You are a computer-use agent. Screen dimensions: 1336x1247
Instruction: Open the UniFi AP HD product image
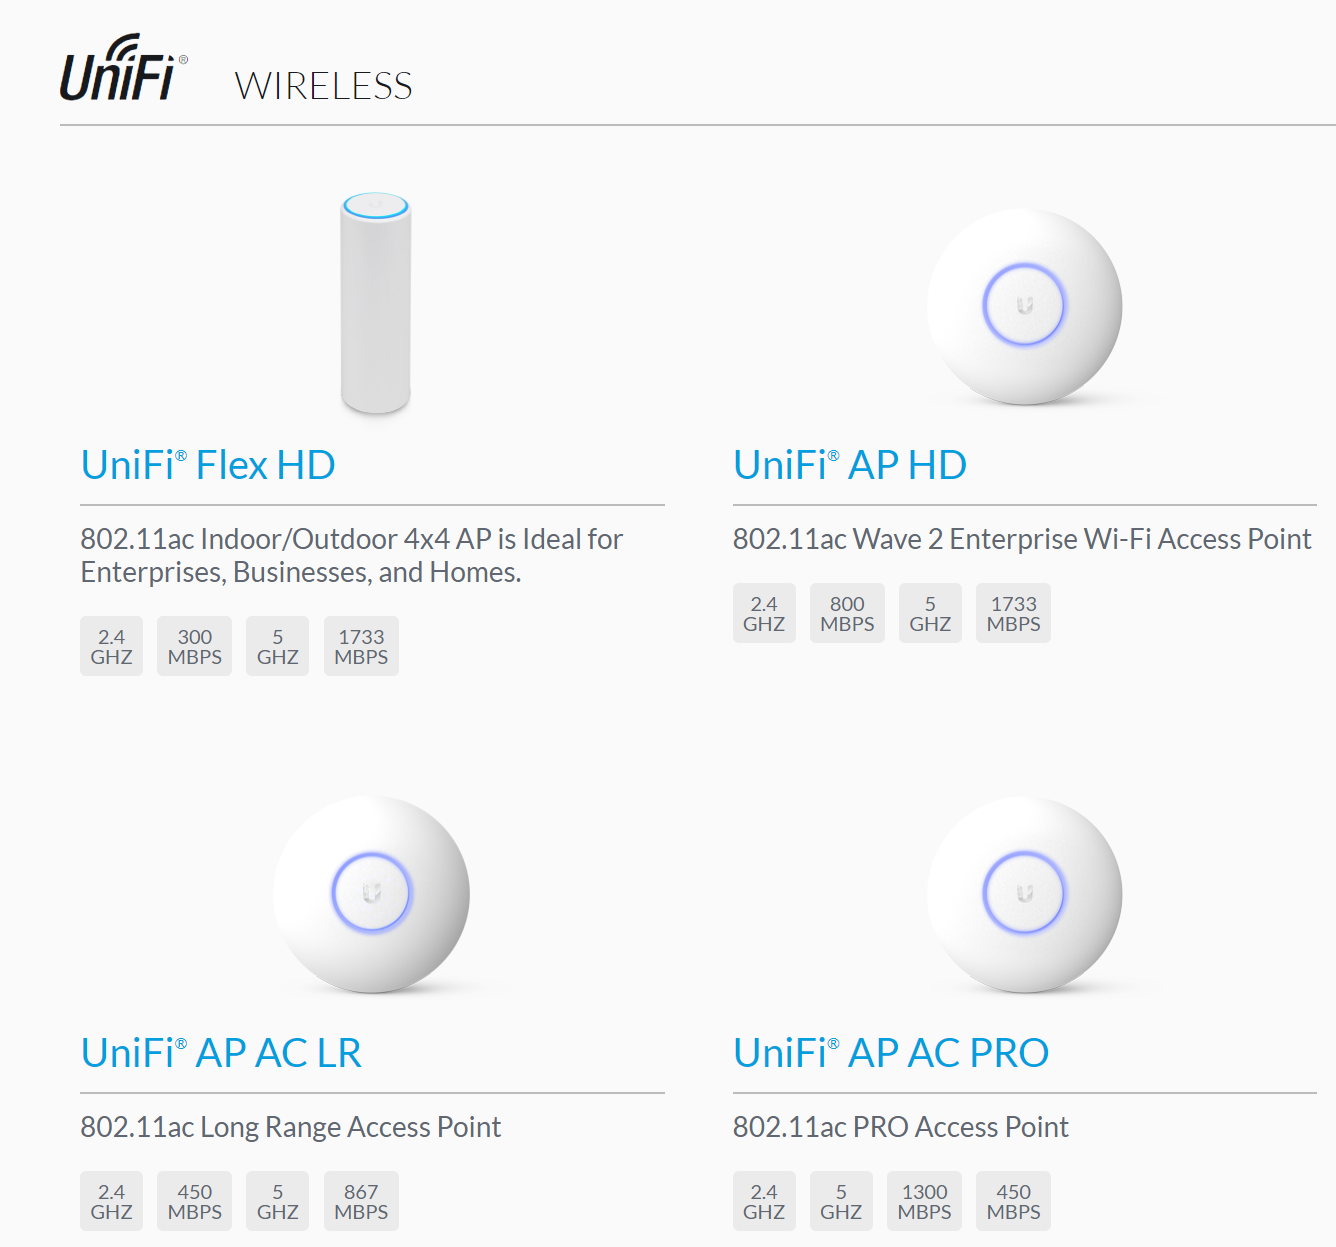click(1024, 306)
